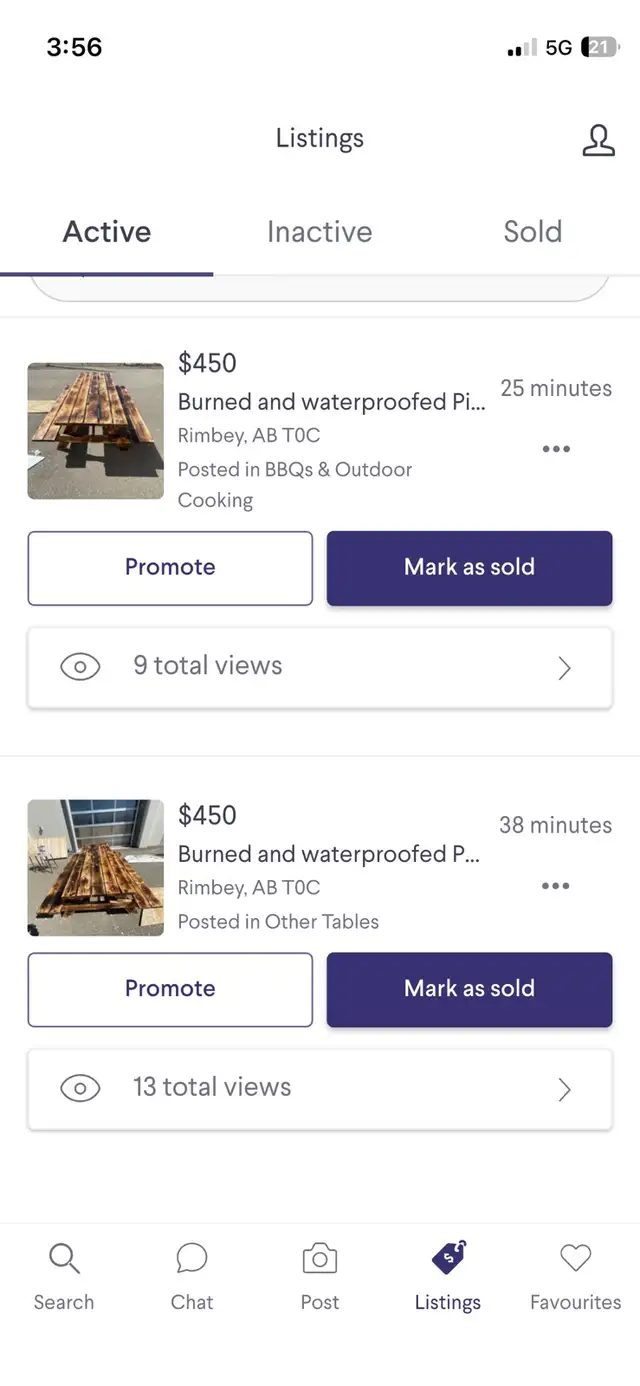
Task: Open the three-dot menu on the second listing
Action: tap(556, 886)
